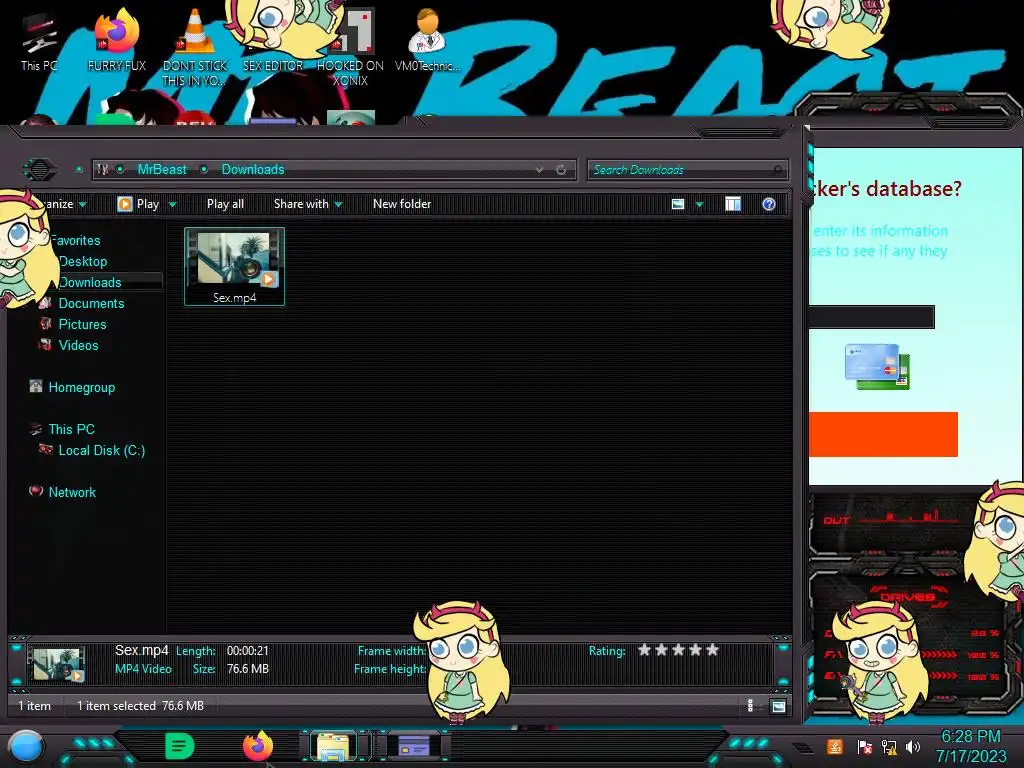Click the orange Java tray icon

(x=834, y=746)
